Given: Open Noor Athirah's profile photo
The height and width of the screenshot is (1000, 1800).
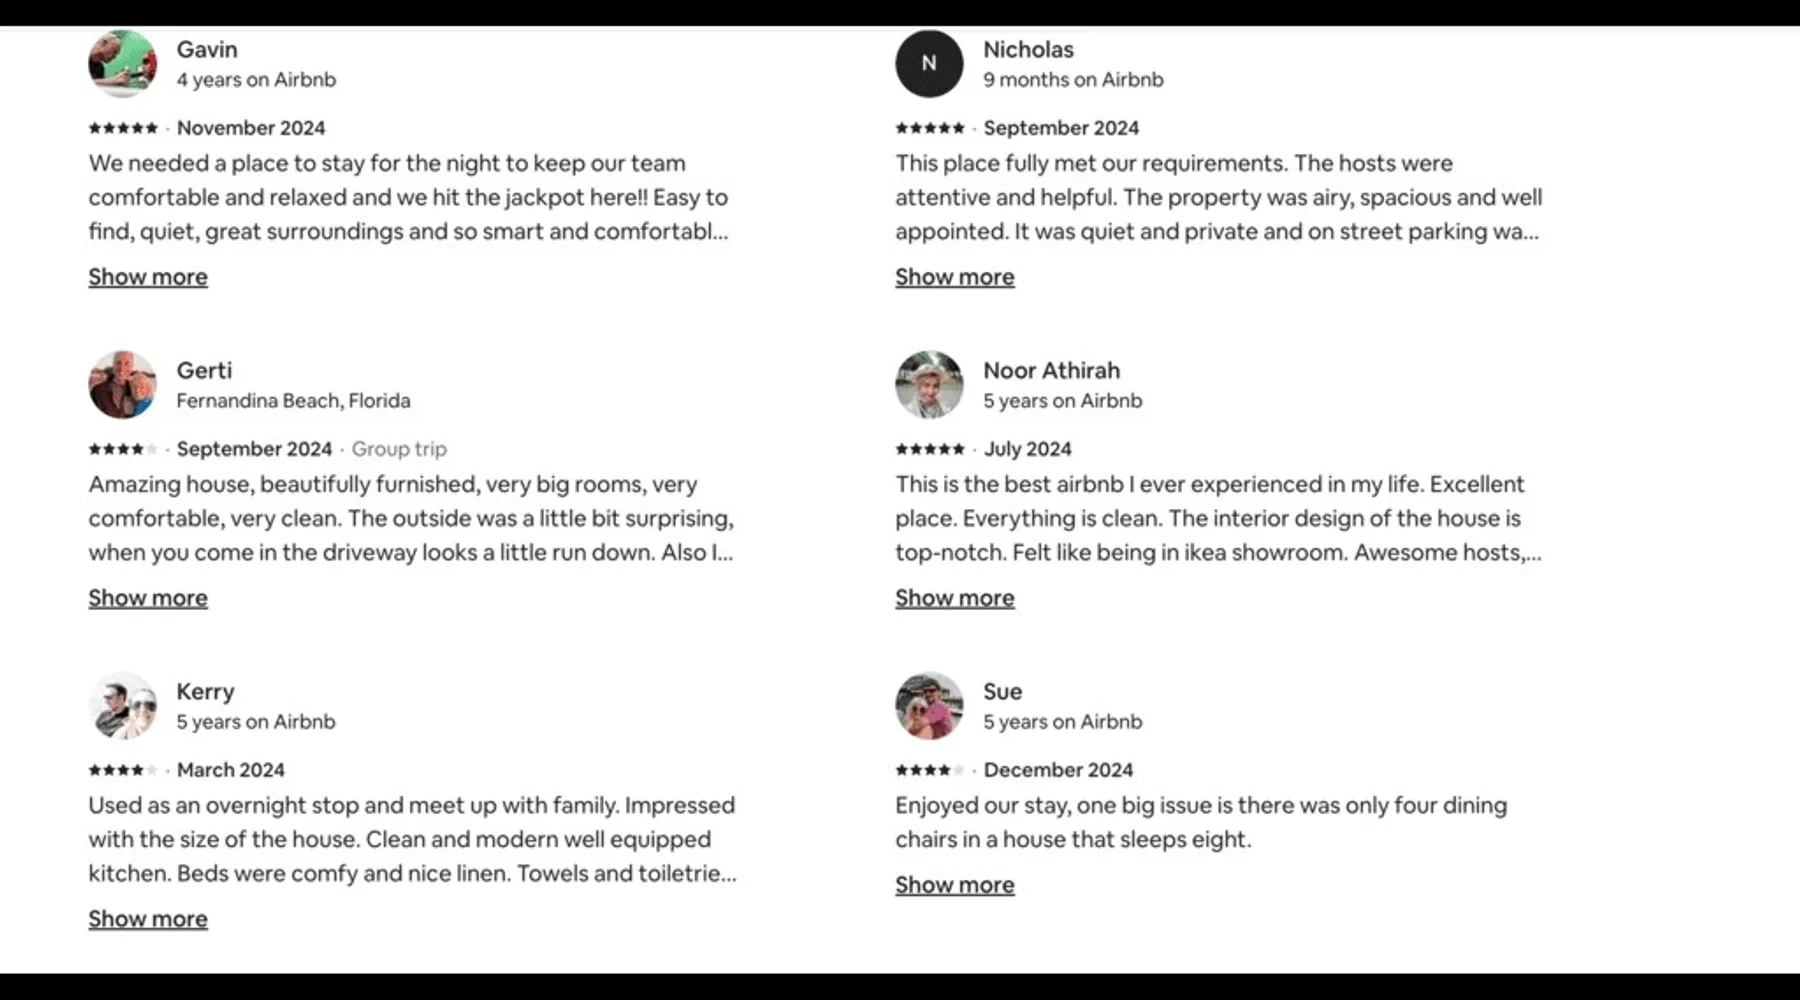Looking at the screenshot, I should (x=929, y=384).
